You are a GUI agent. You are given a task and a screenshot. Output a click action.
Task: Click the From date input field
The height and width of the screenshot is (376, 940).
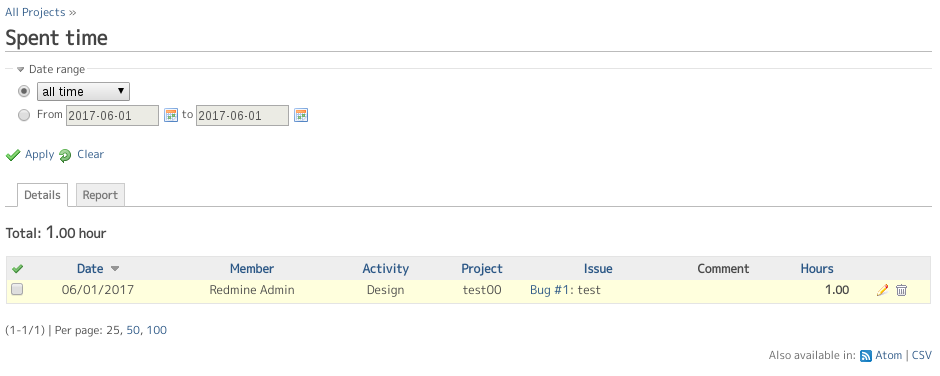tap(112, 116)
